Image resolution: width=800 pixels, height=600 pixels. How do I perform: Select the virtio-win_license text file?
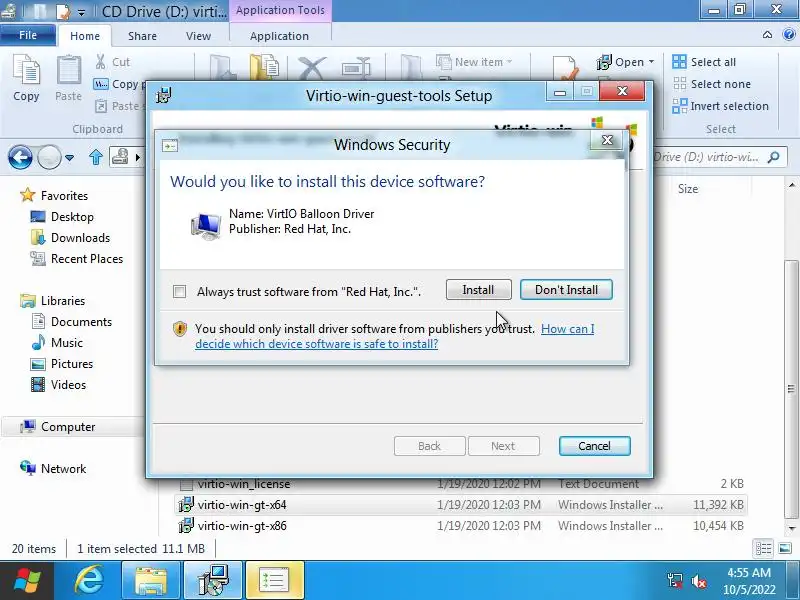[461, 483]
